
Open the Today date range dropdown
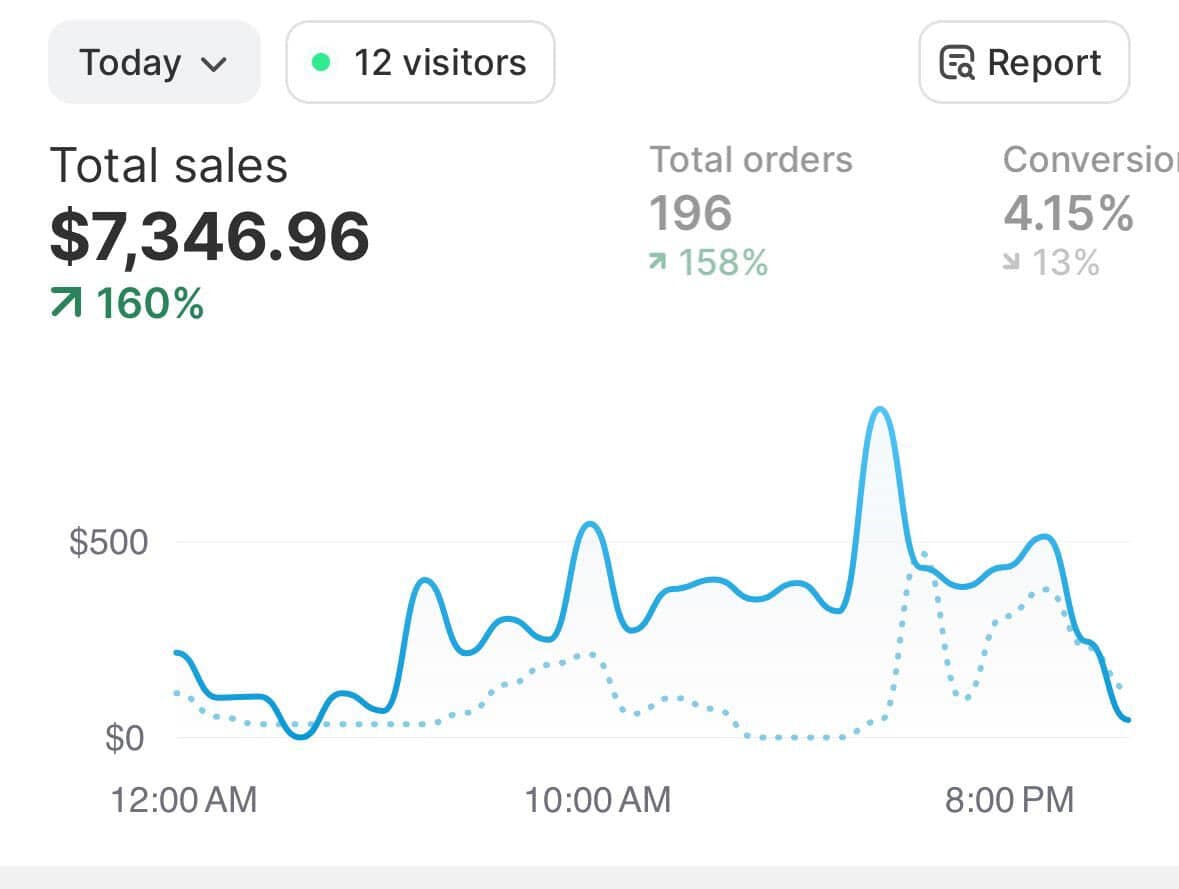pyautogui.click(x=153, y=63)
